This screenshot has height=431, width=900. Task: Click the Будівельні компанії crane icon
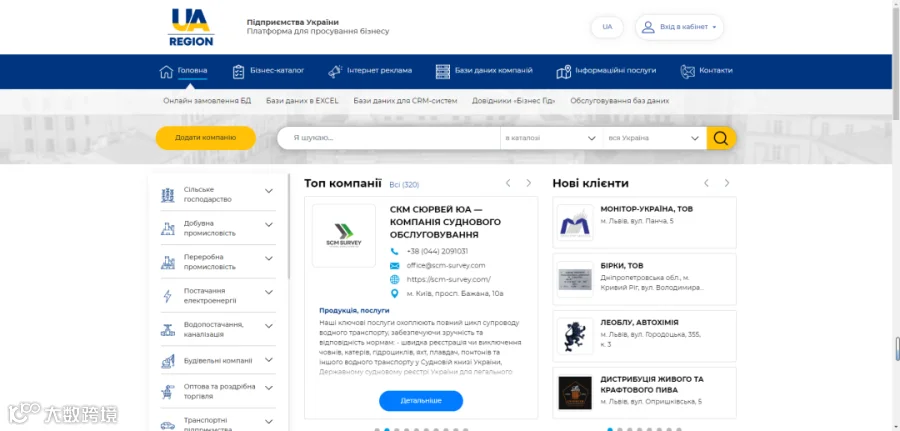tap(168, 361)
